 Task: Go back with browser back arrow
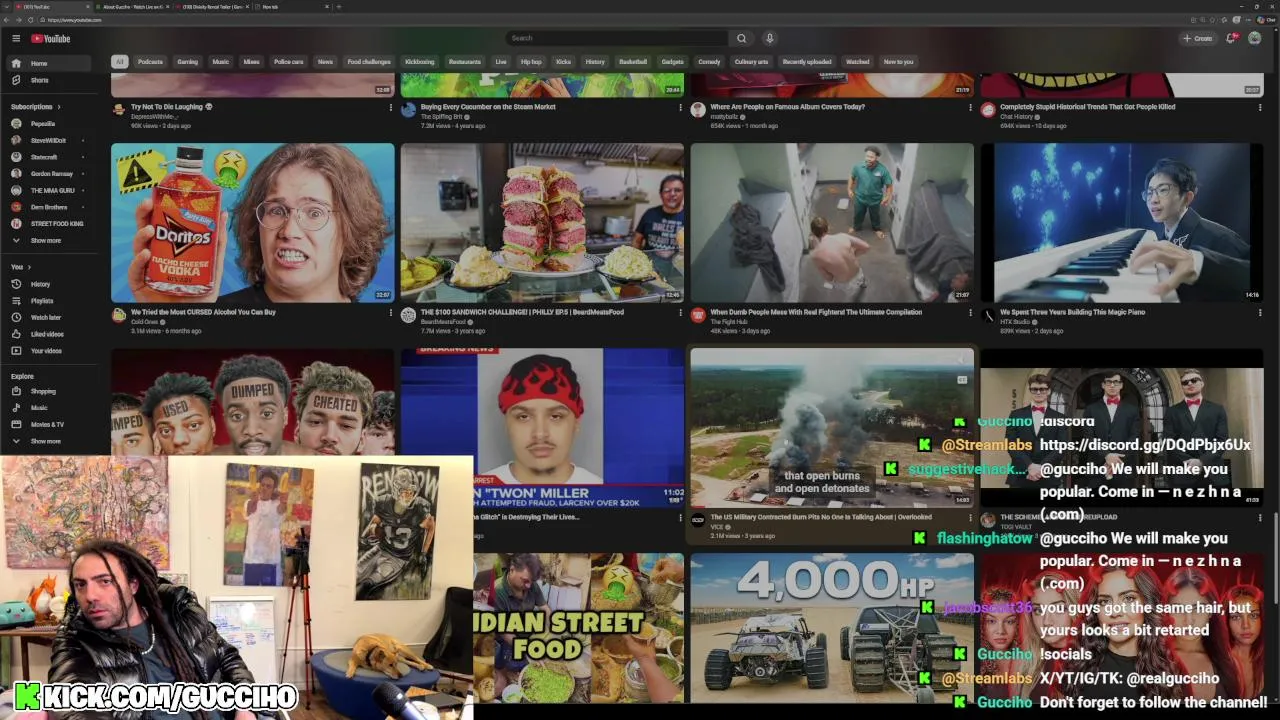pyautogui.click(x=7, y=20)
